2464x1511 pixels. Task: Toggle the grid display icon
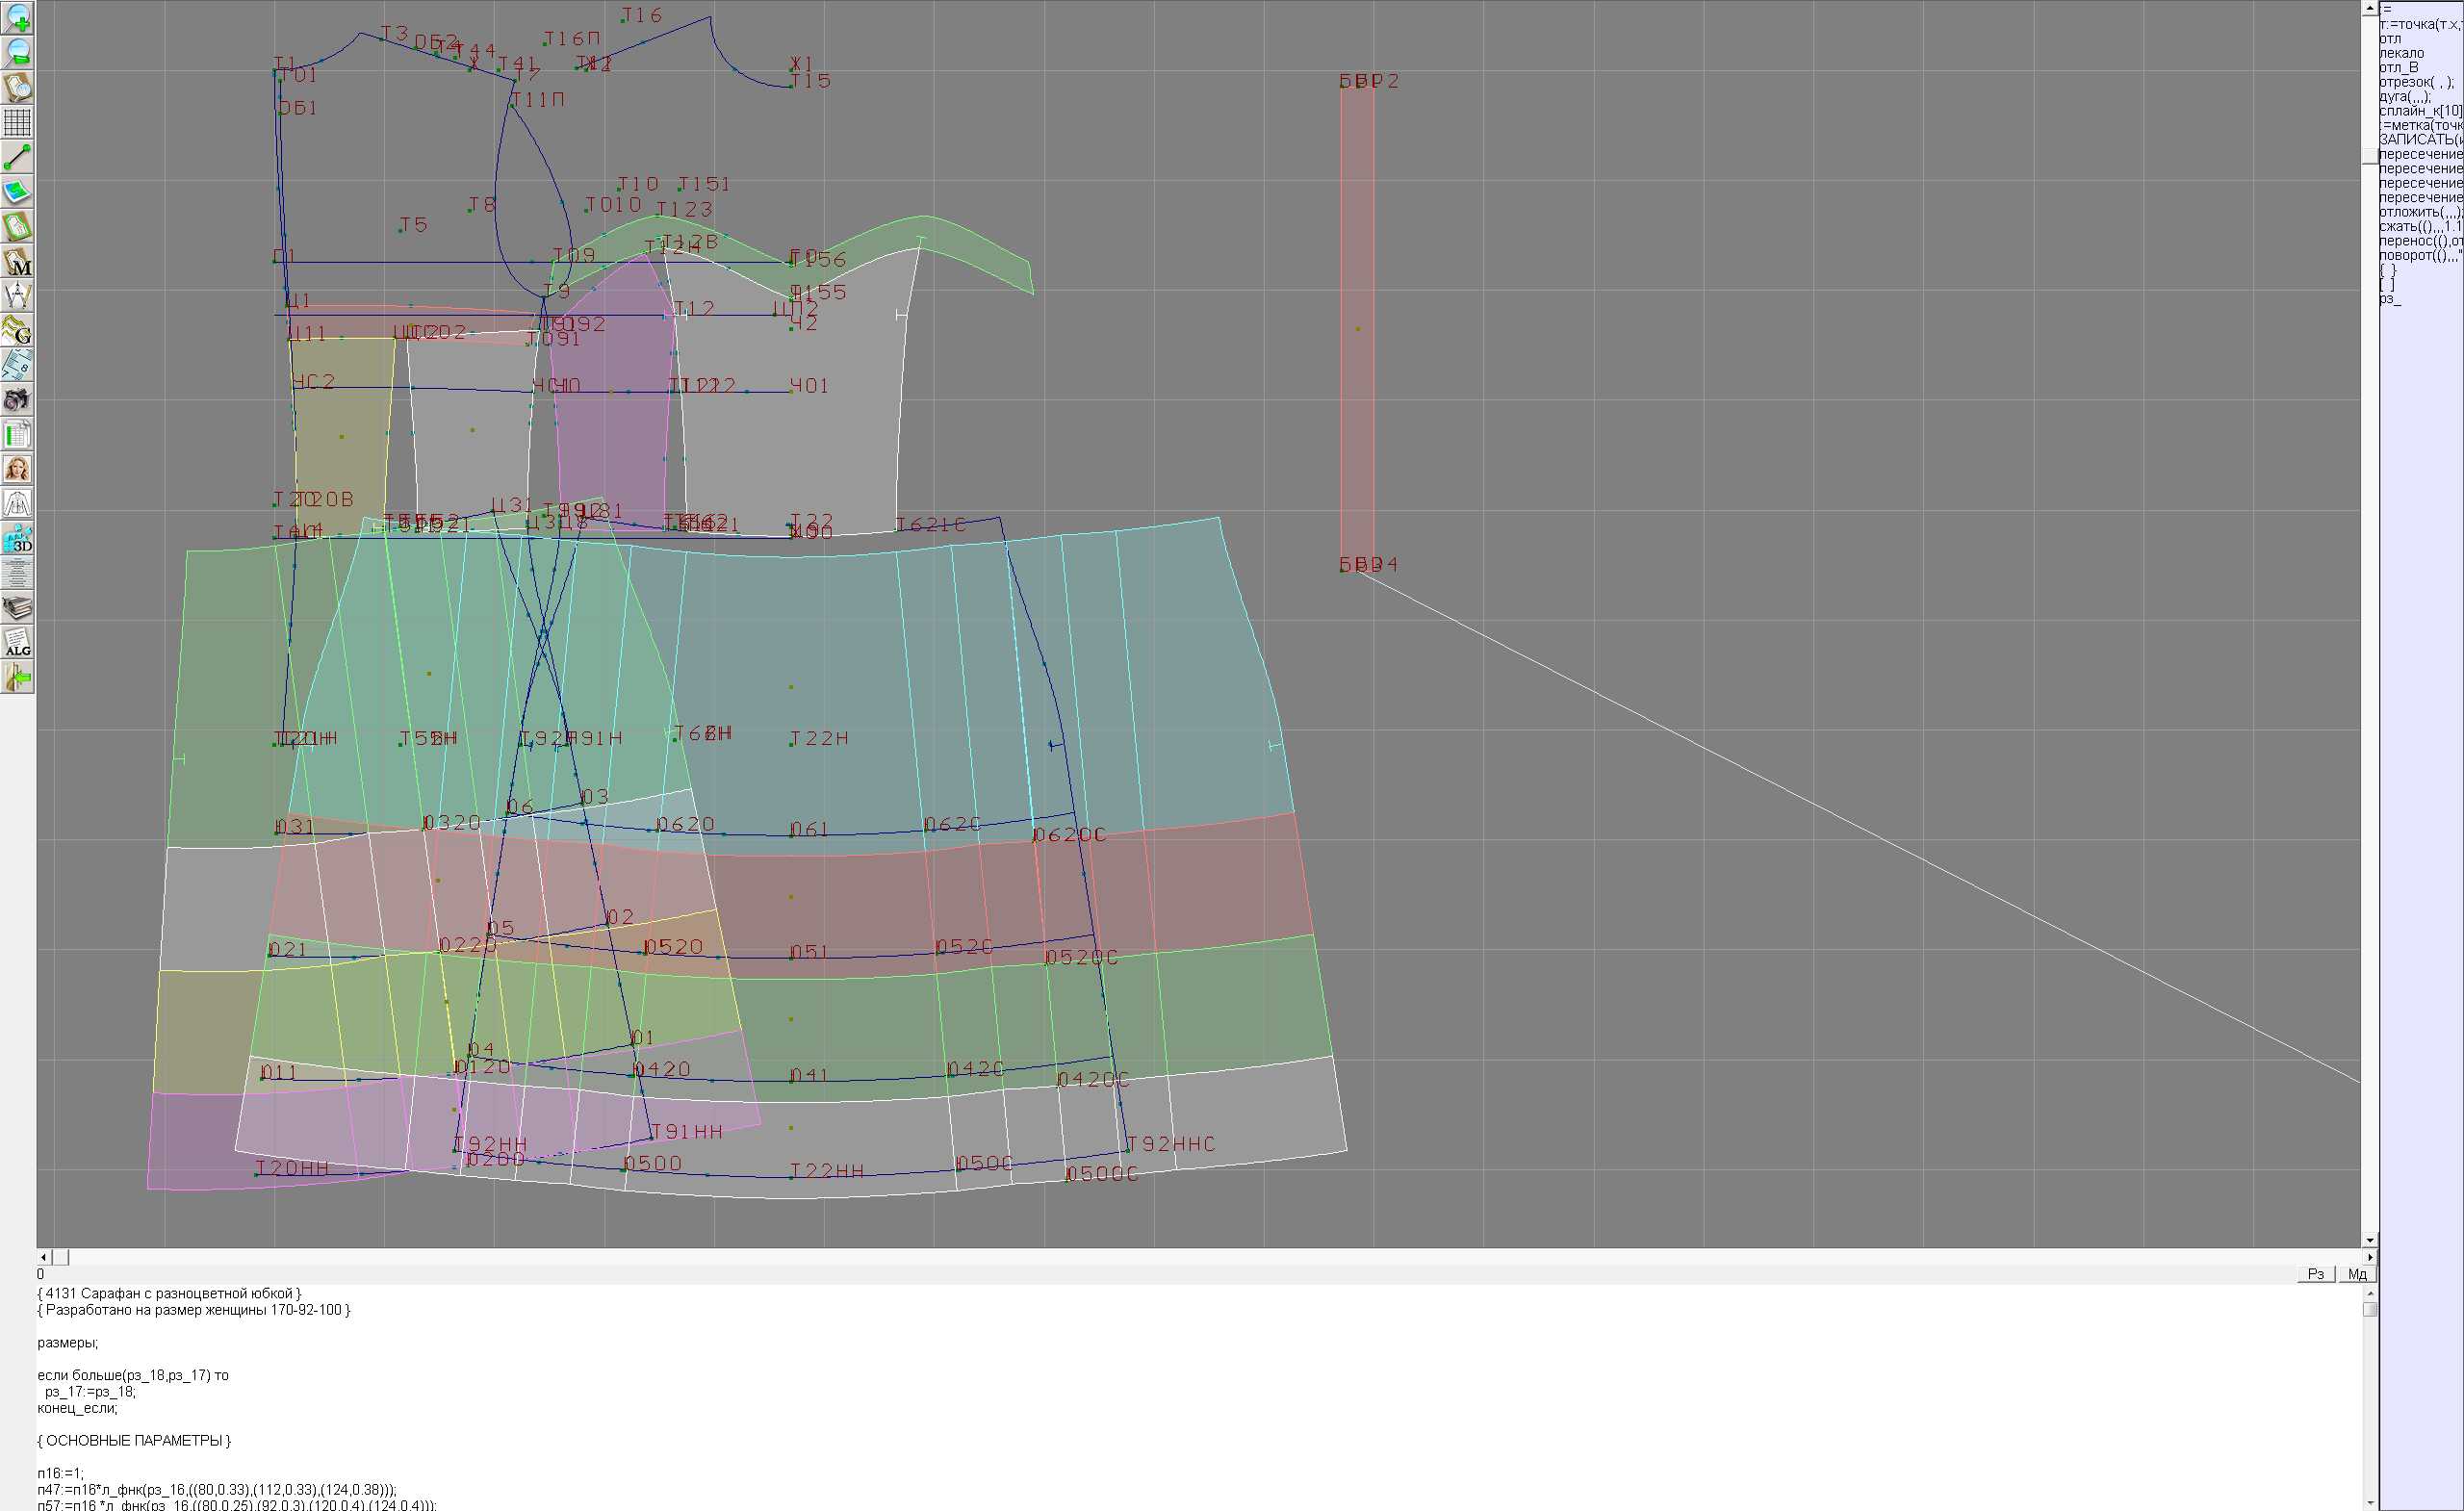point(17,122)
